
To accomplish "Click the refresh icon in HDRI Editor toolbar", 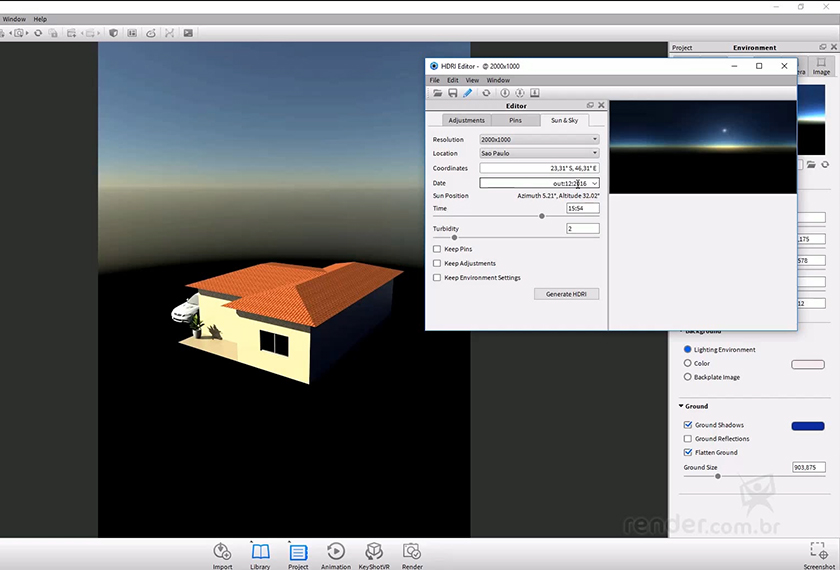I will click(x=486, y=93).
